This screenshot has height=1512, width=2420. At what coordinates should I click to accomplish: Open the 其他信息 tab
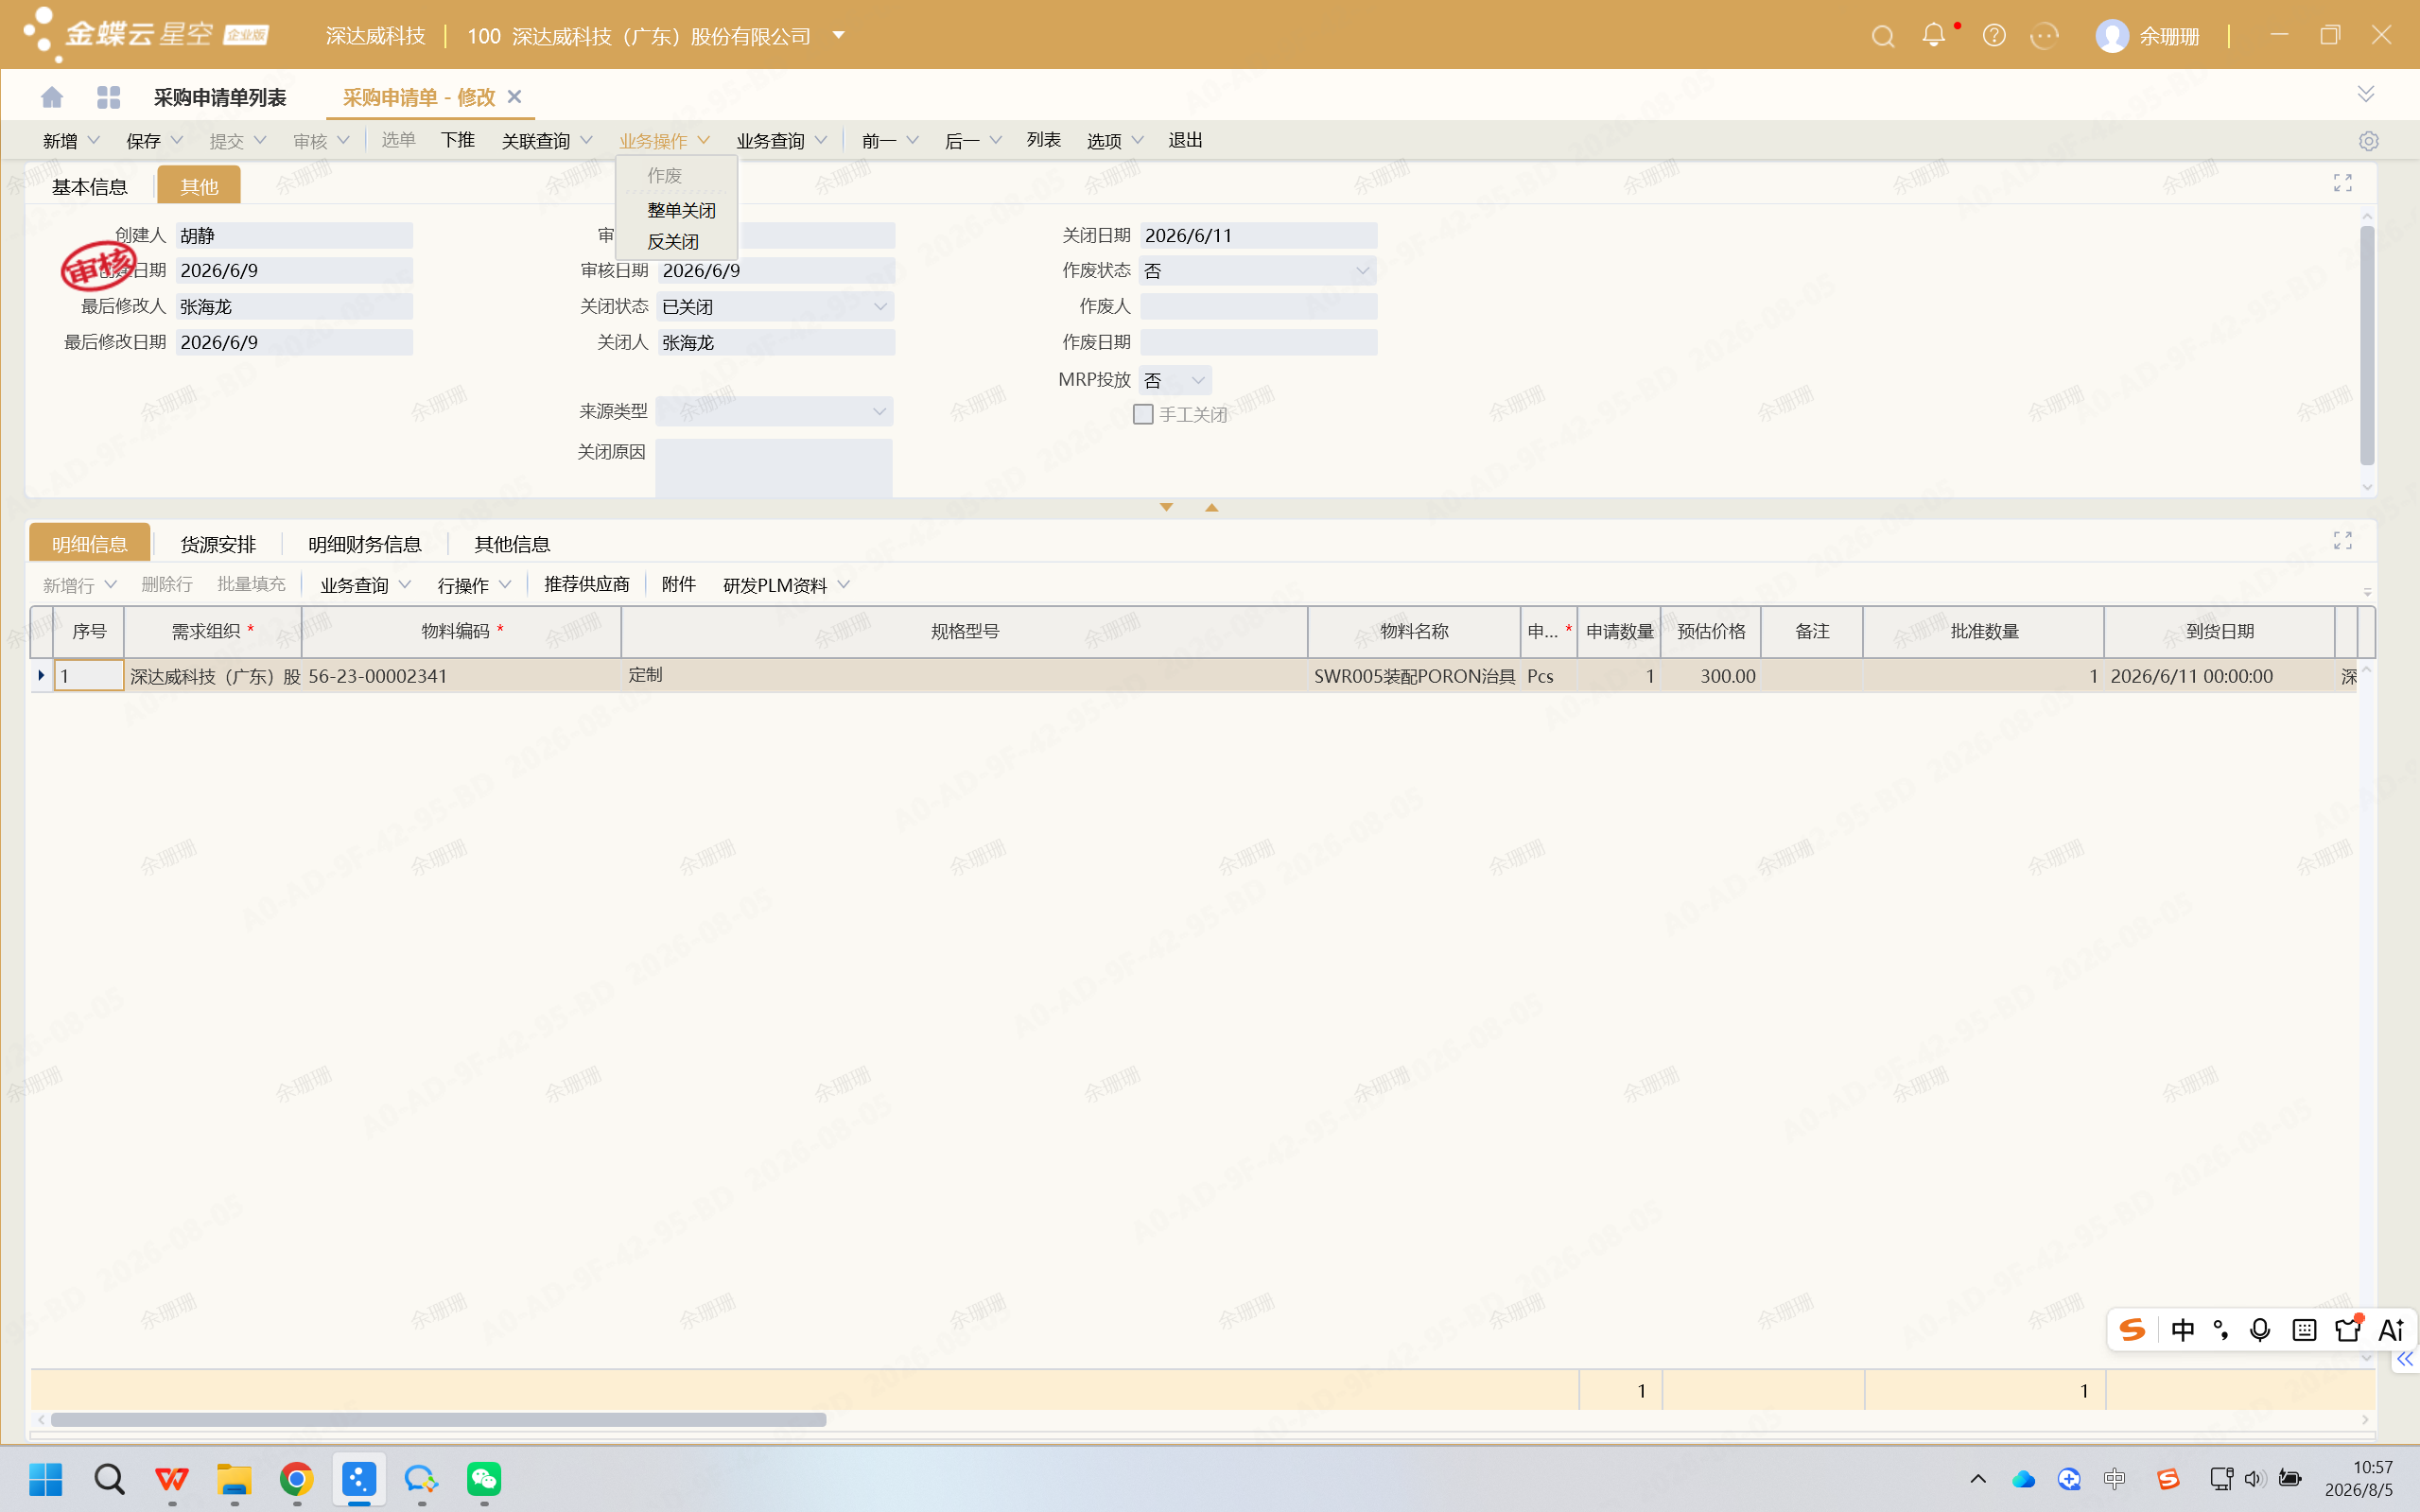pos(512,544)
